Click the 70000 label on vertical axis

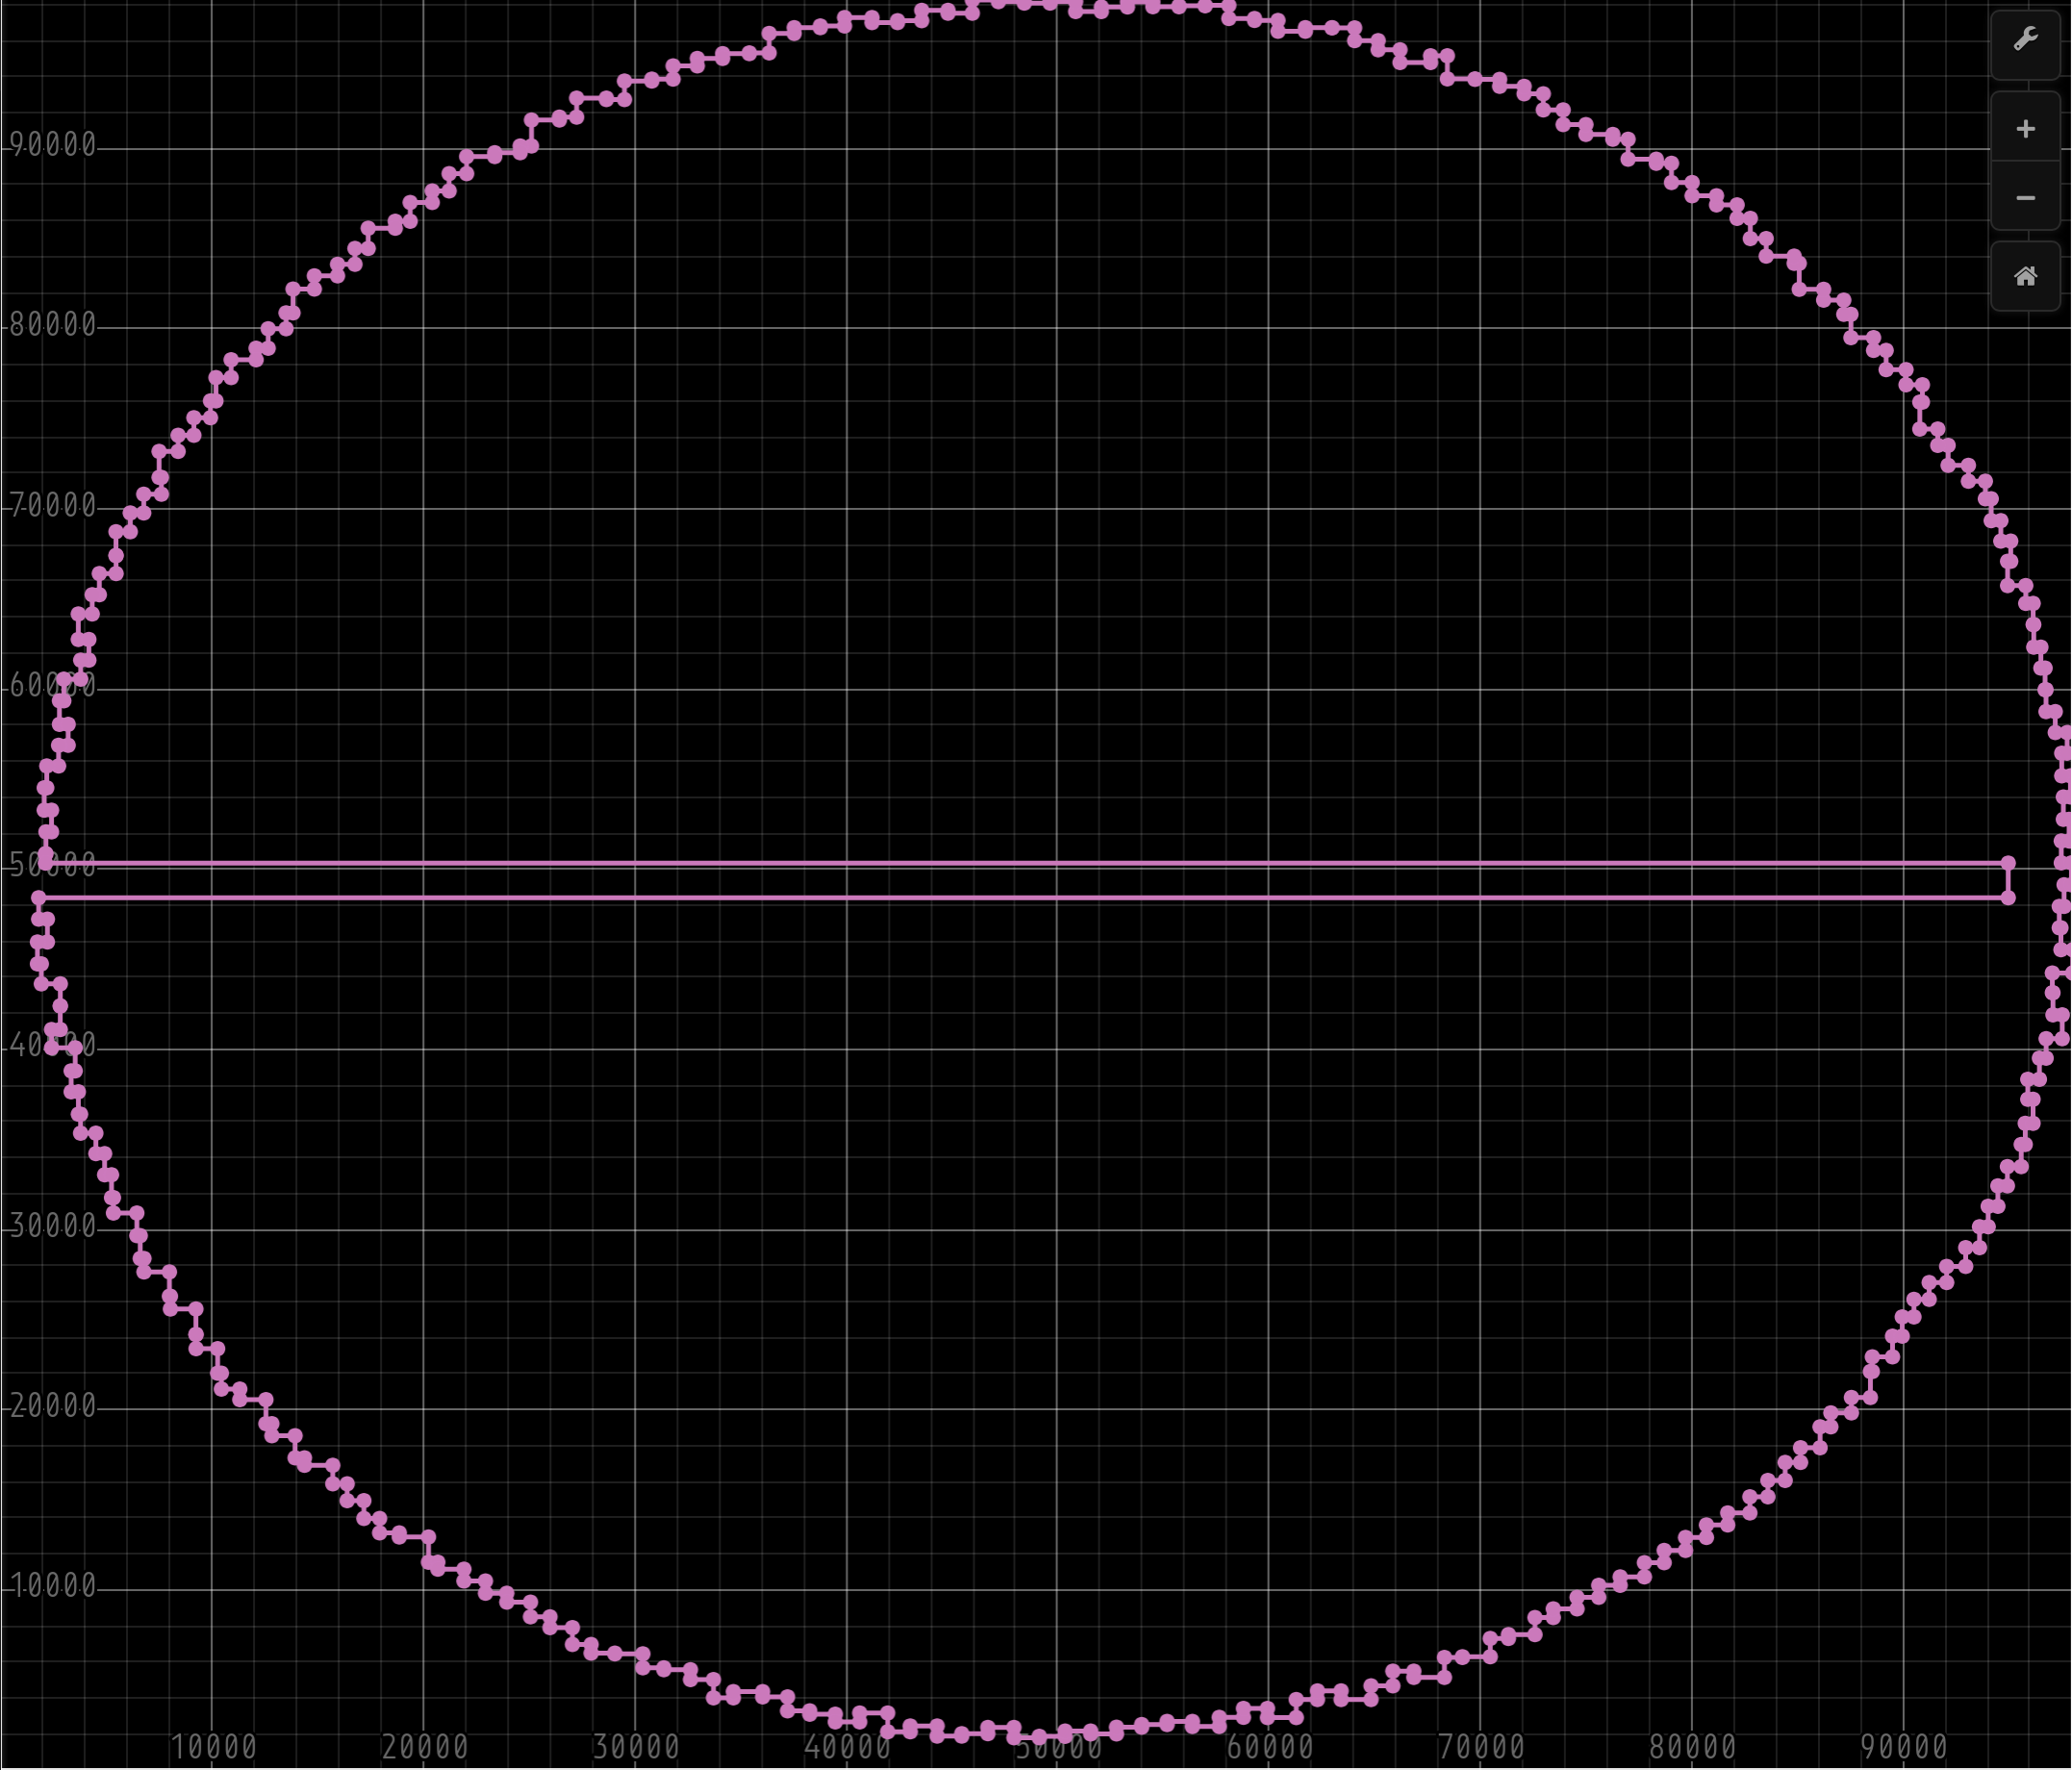(x=52, y=506)
